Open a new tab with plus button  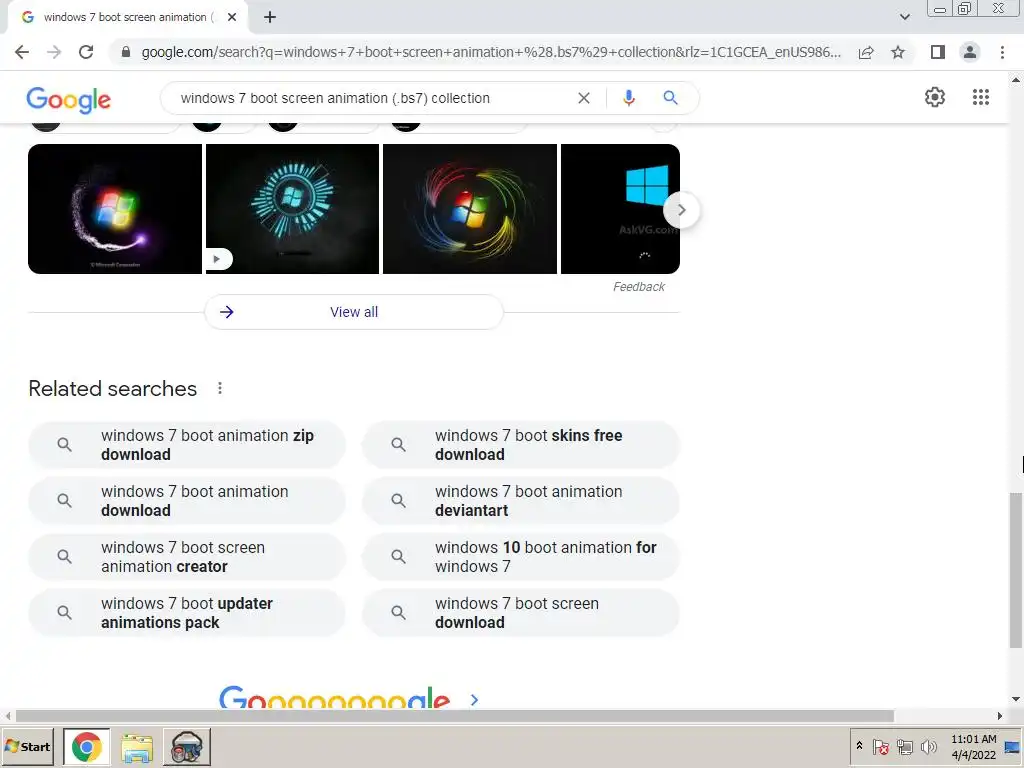point(270,17)
